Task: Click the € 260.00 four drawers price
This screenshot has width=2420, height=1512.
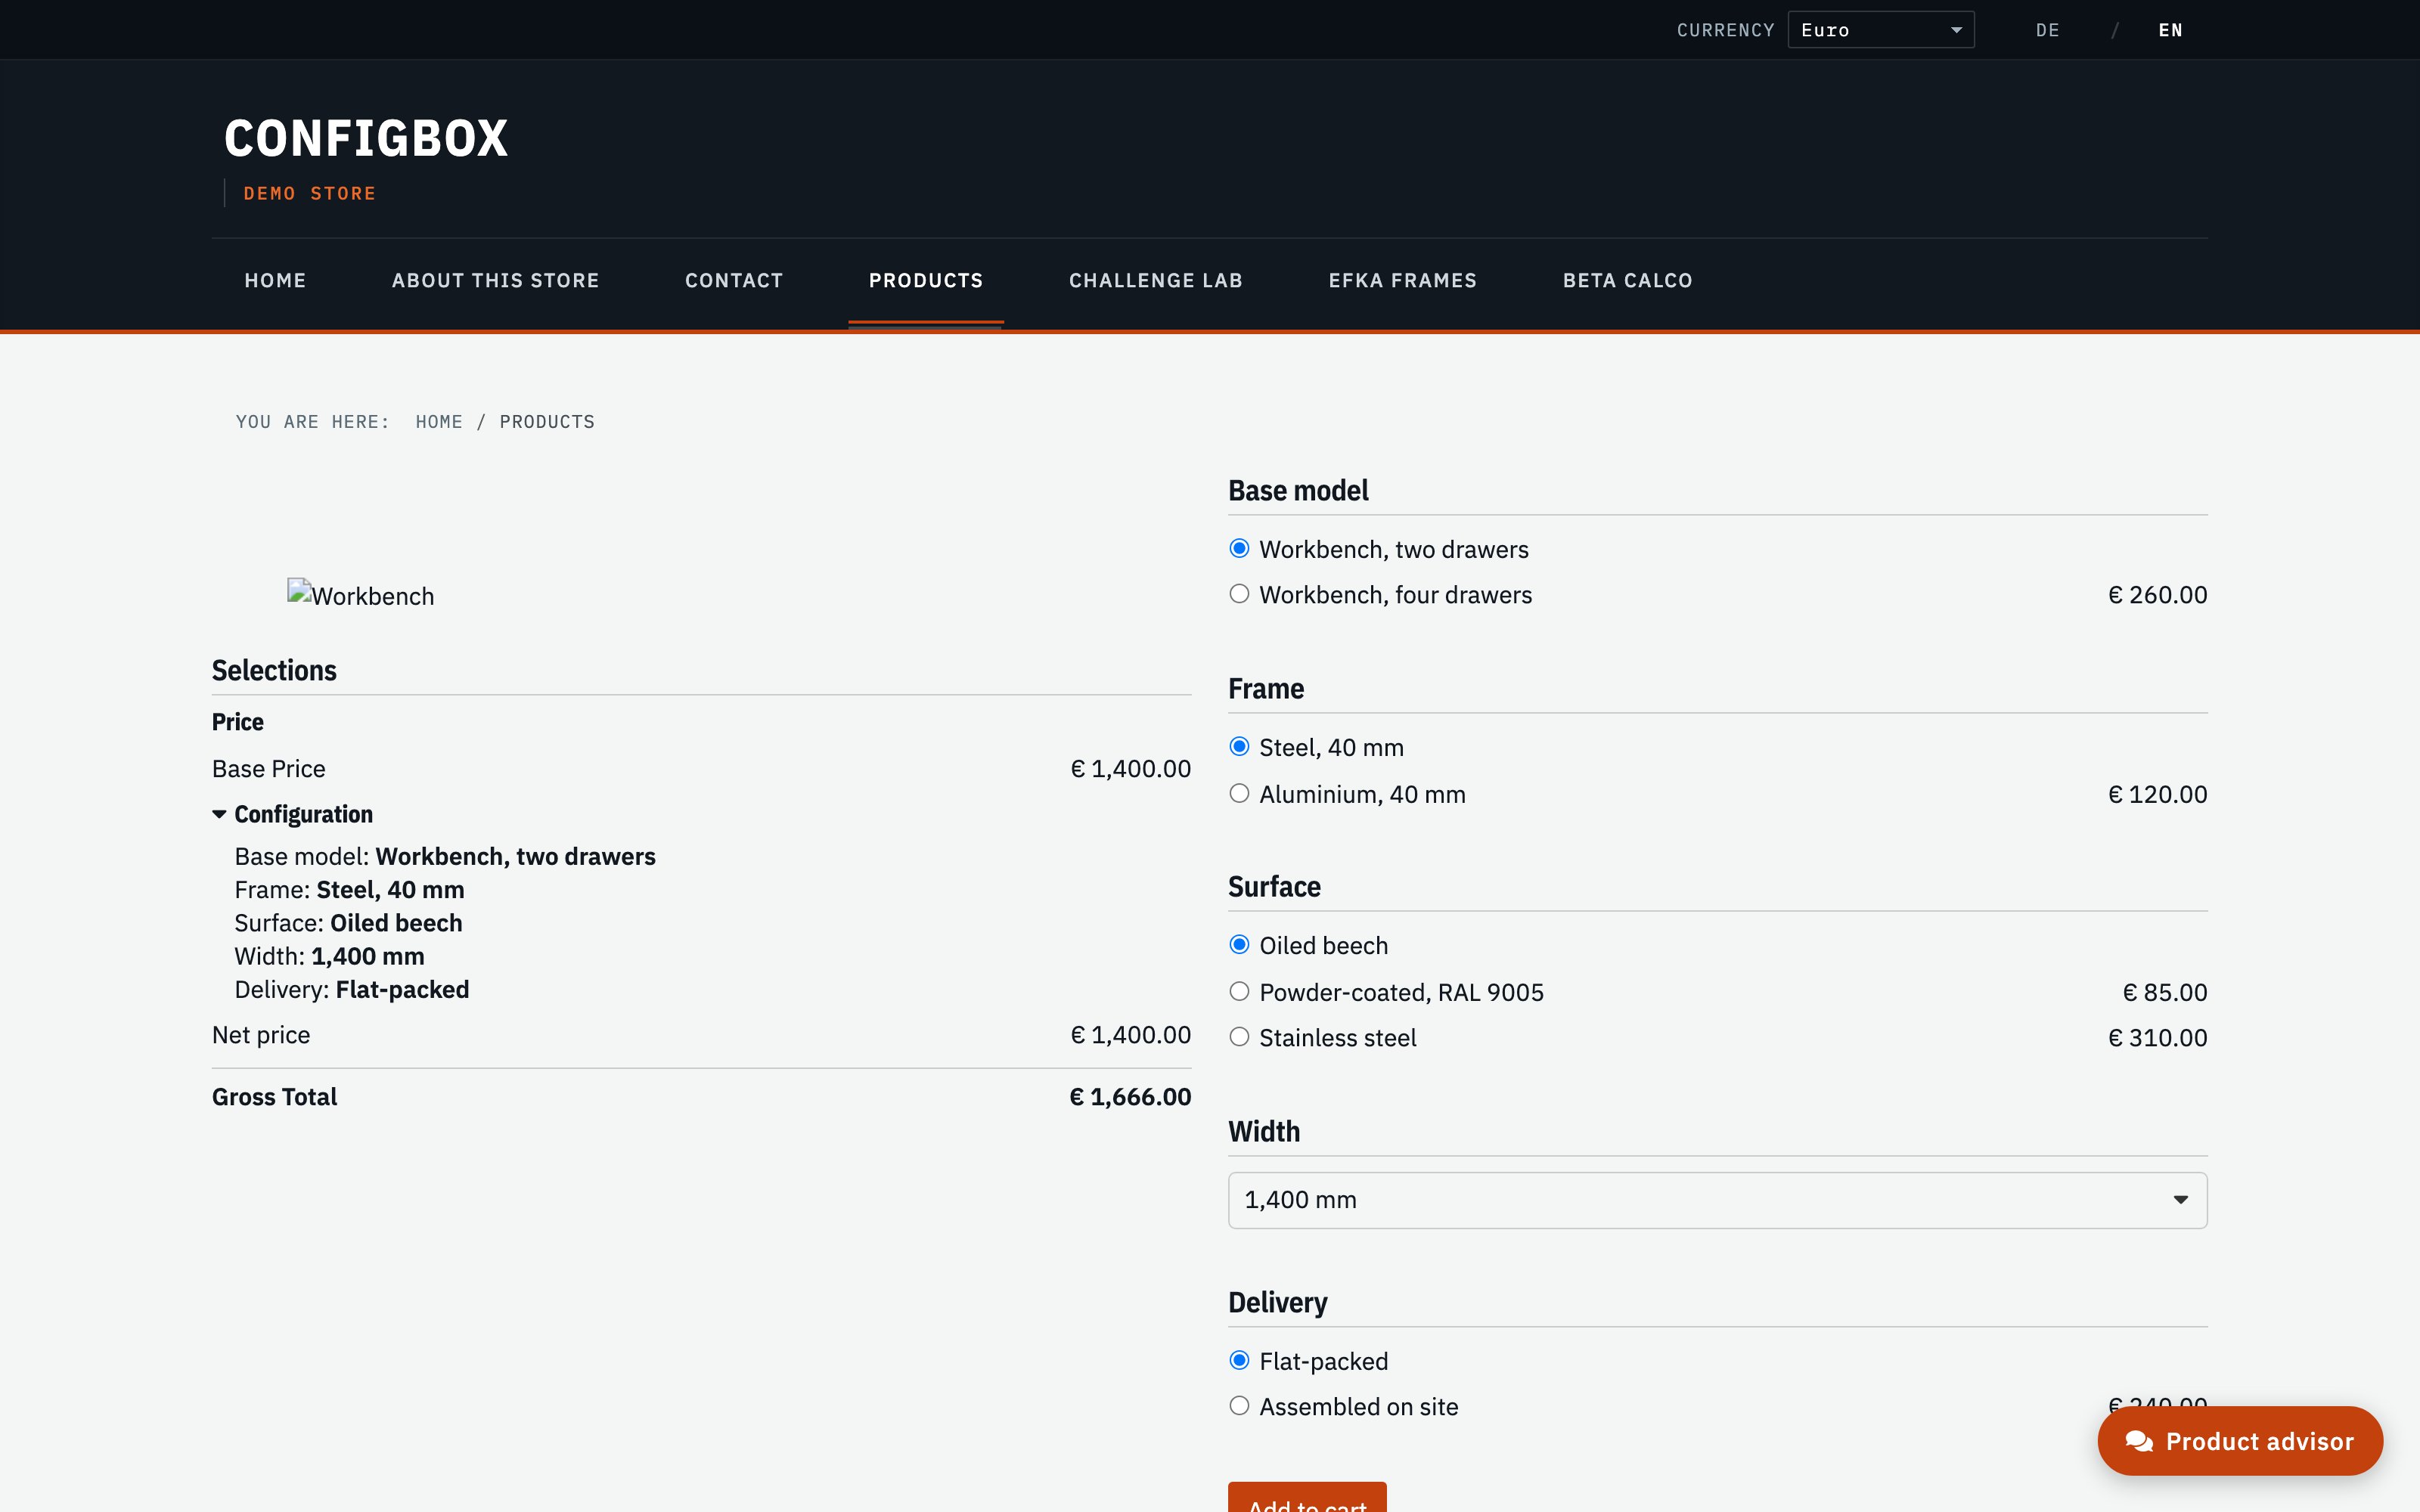Action: click(x=2157, y=595)
